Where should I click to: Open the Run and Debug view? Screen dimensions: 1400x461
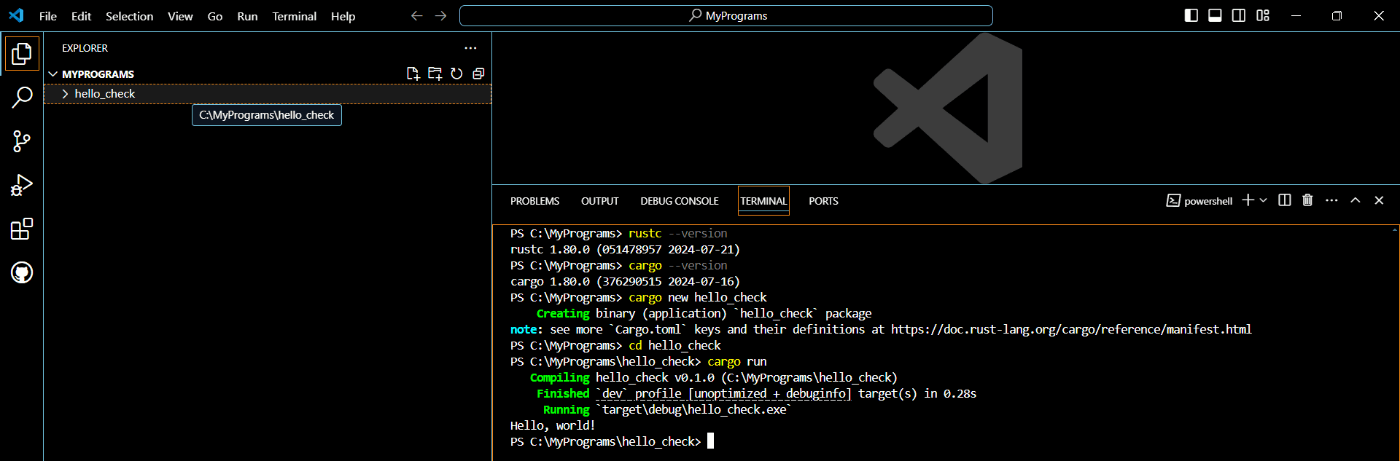tap(21, 185)
